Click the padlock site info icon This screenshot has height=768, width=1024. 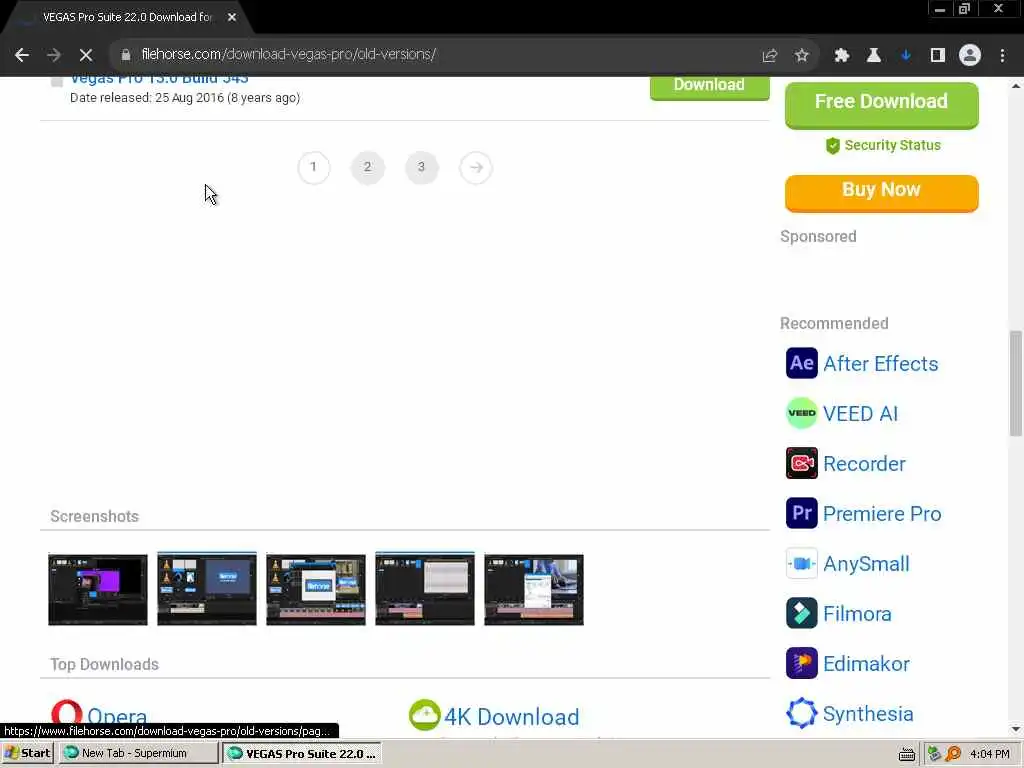(125, 55)
